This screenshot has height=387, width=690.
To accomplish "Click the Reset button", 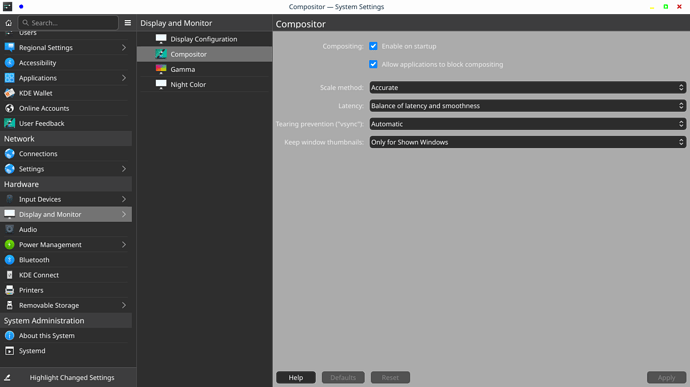I will click(x=390, y=378).
